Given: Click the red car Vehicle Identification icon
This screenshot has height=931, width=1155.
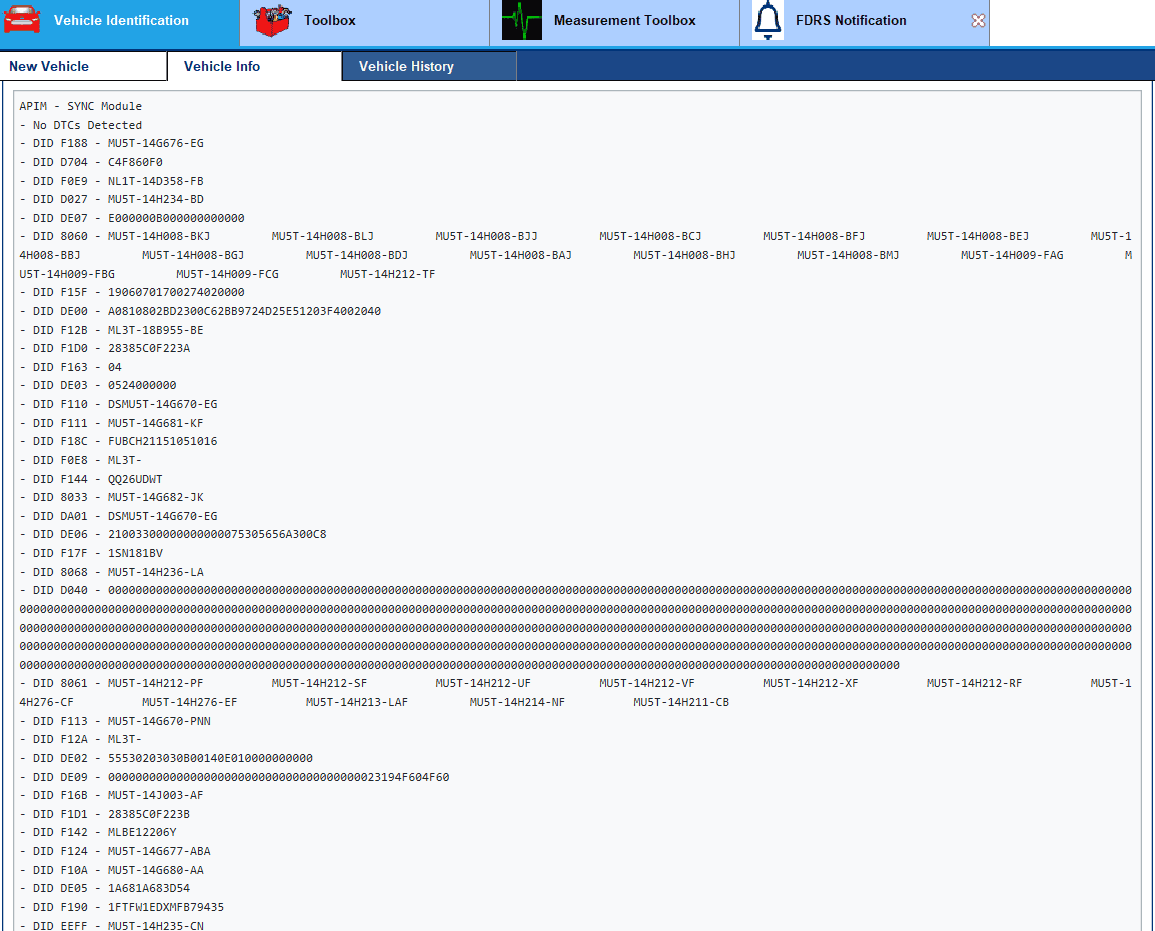Looking at the screenshot, I should (x=22, y=20).
